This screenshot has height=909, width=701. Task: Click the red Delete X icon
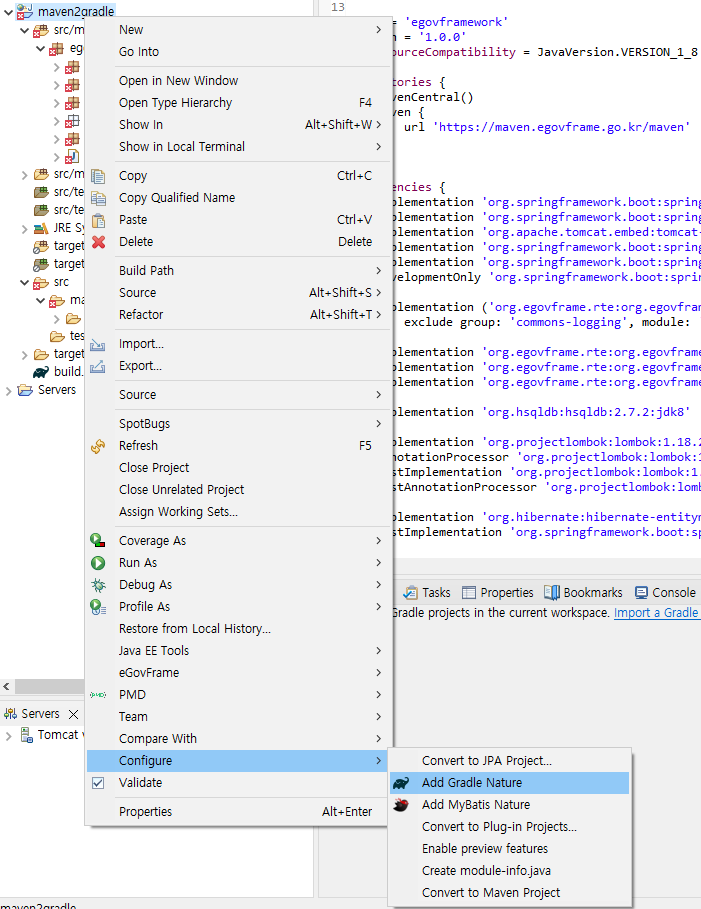tap(98, 242)
